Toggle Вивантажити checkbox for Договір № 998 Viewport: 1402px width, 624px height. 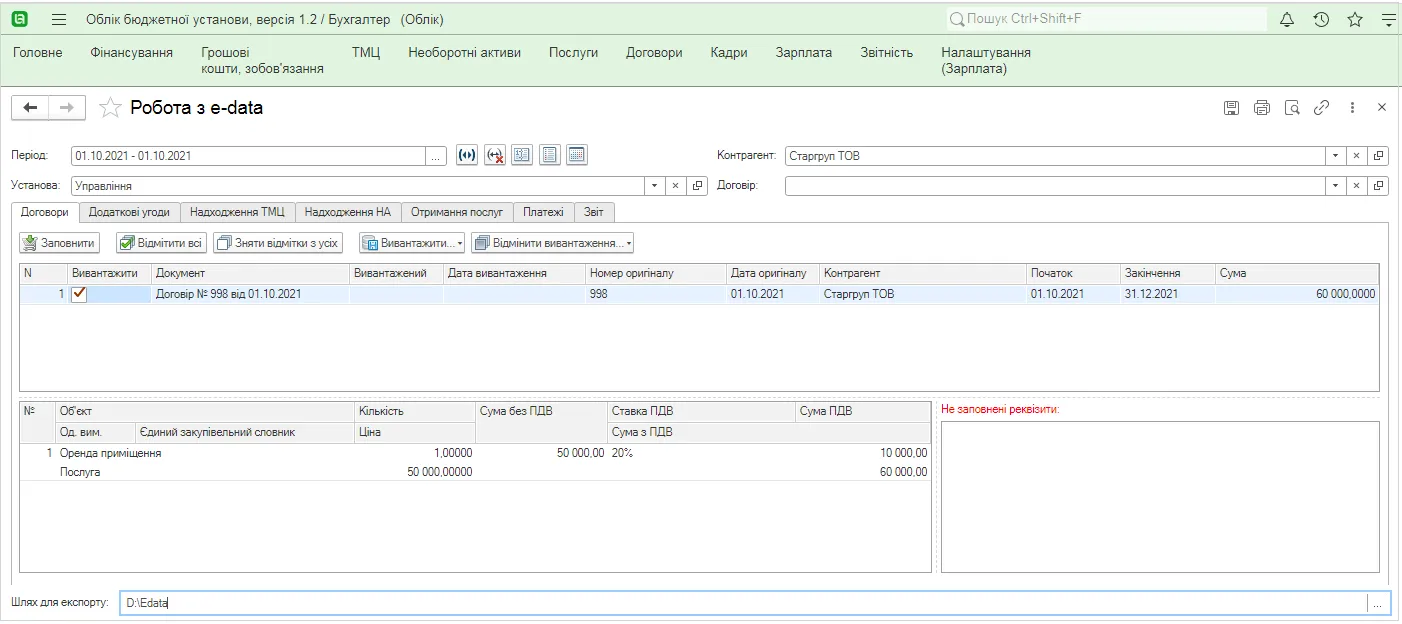click(x=79, y=294)
